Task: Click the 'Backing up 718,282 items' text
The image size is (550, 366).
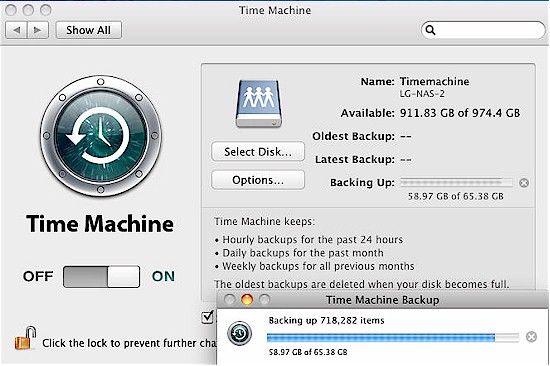Action: (326, 320)
